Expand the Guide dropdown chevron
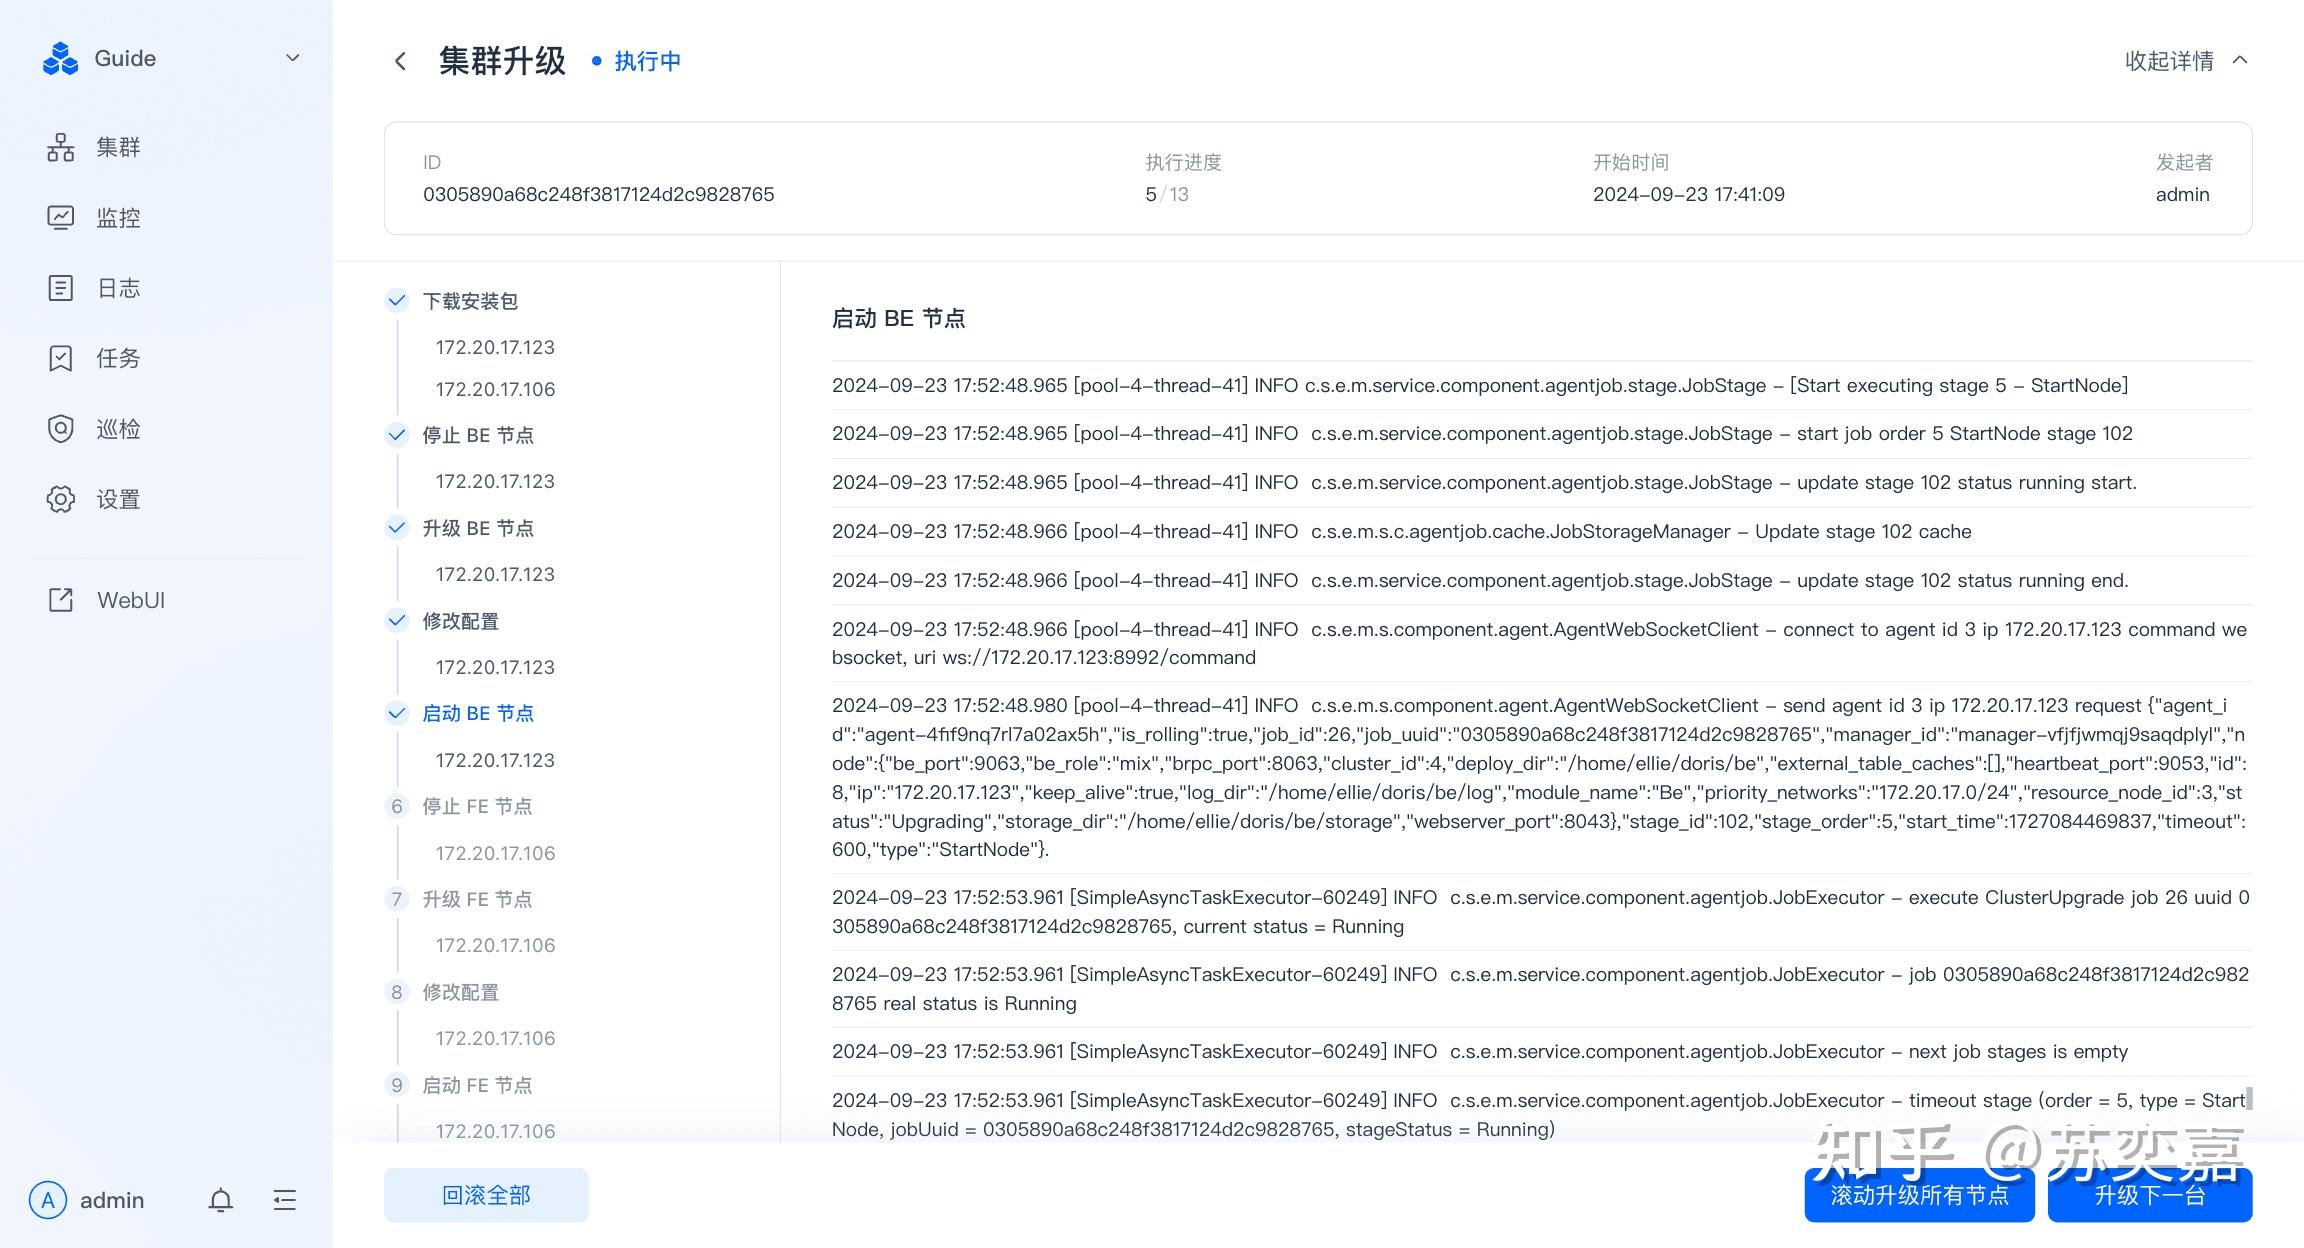Viewport: 2304px width, 1248px height. click(292, 58)
